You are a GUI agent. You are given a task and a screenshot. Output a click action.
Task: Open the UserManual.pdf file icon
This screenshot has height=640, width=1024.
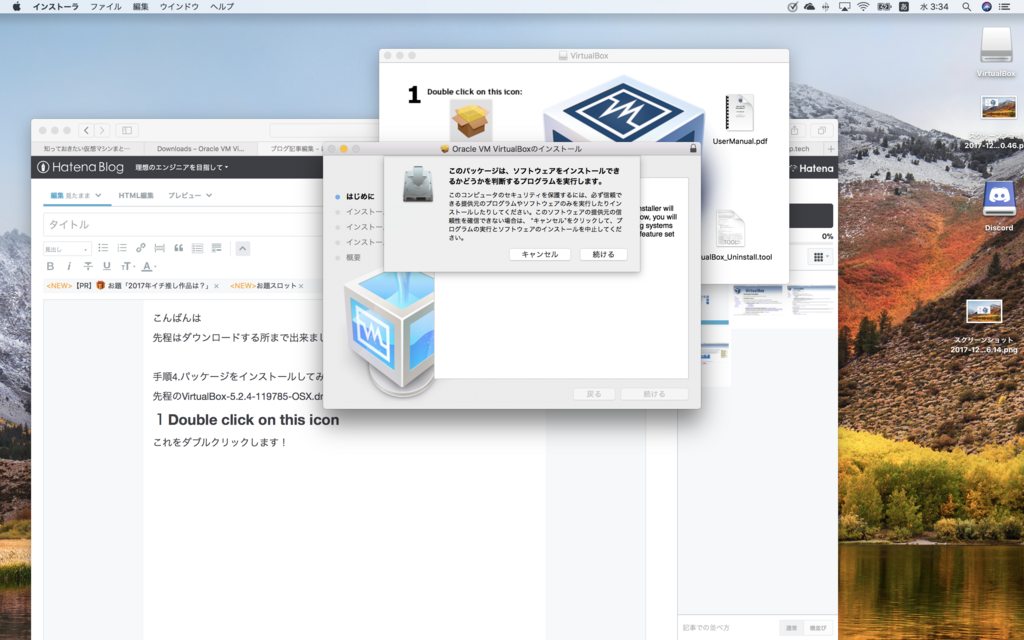(x=739, y=113)
